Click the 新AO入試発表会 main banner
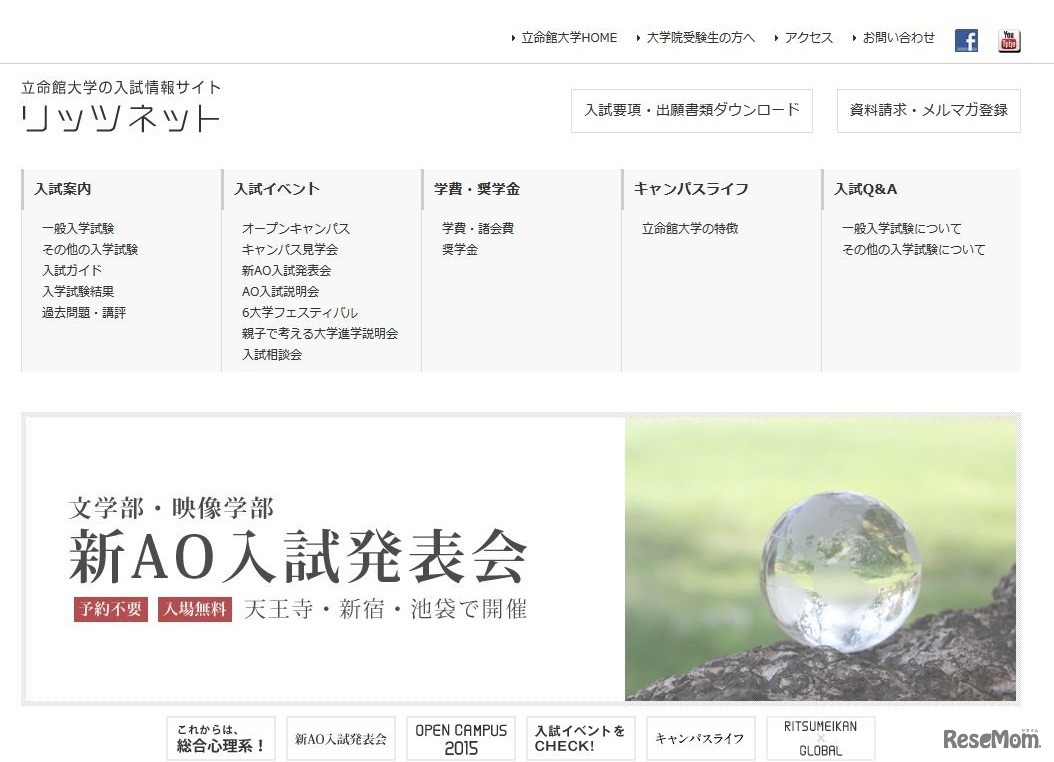 coord(521,559)
